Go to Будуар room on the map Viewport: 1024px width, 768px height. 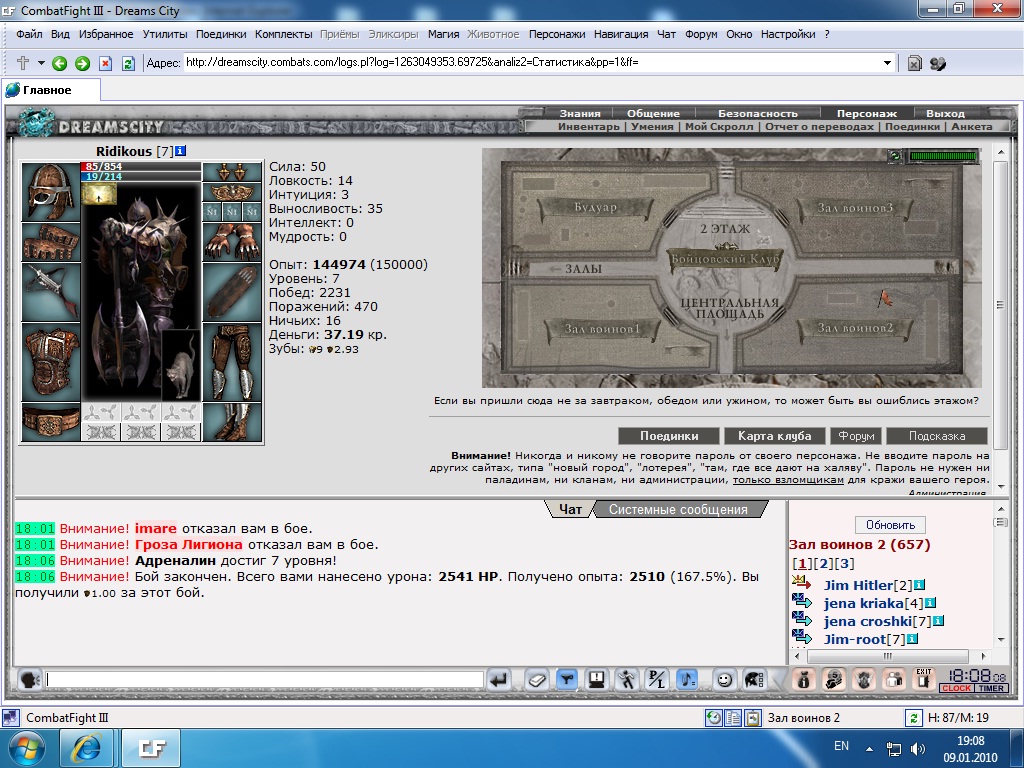[595, 208]
